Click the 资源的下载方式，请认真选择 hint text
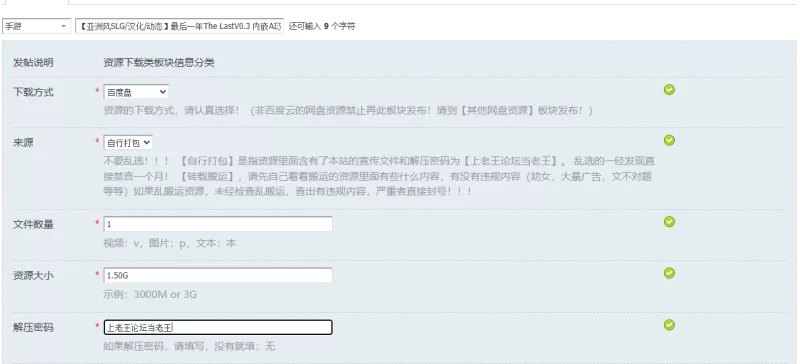 [x=348, y=111]
